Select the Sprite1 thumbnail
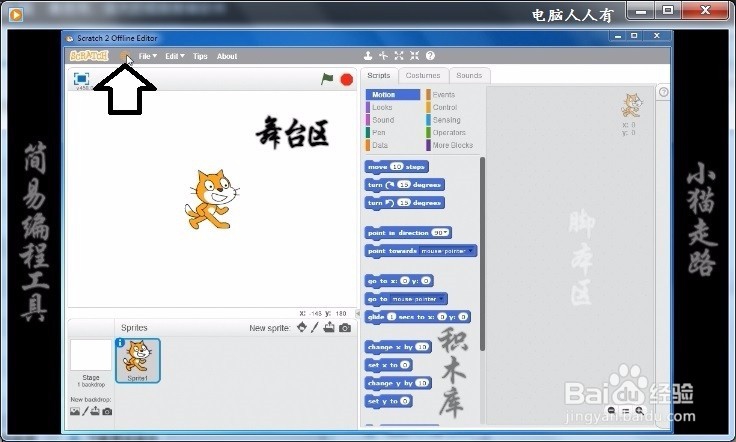The width and height of the screenshot is (736, 442). point(138,360)
